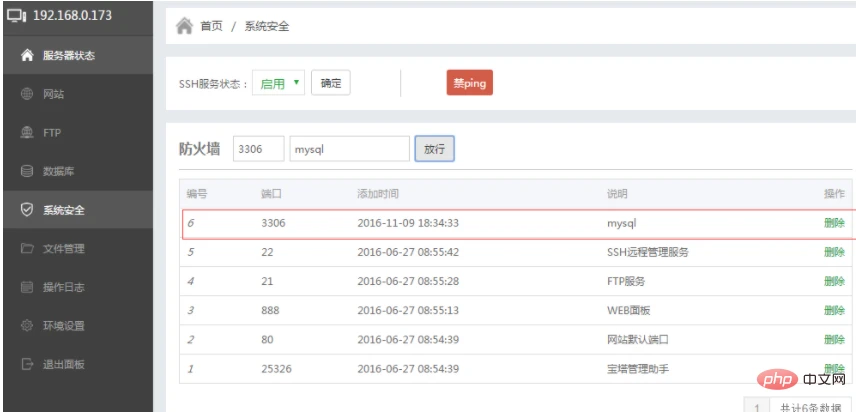The width and height of the screenshot is (856, 412).
Task: Click the 操作日志 calendar icon
Action: (27, 287)
